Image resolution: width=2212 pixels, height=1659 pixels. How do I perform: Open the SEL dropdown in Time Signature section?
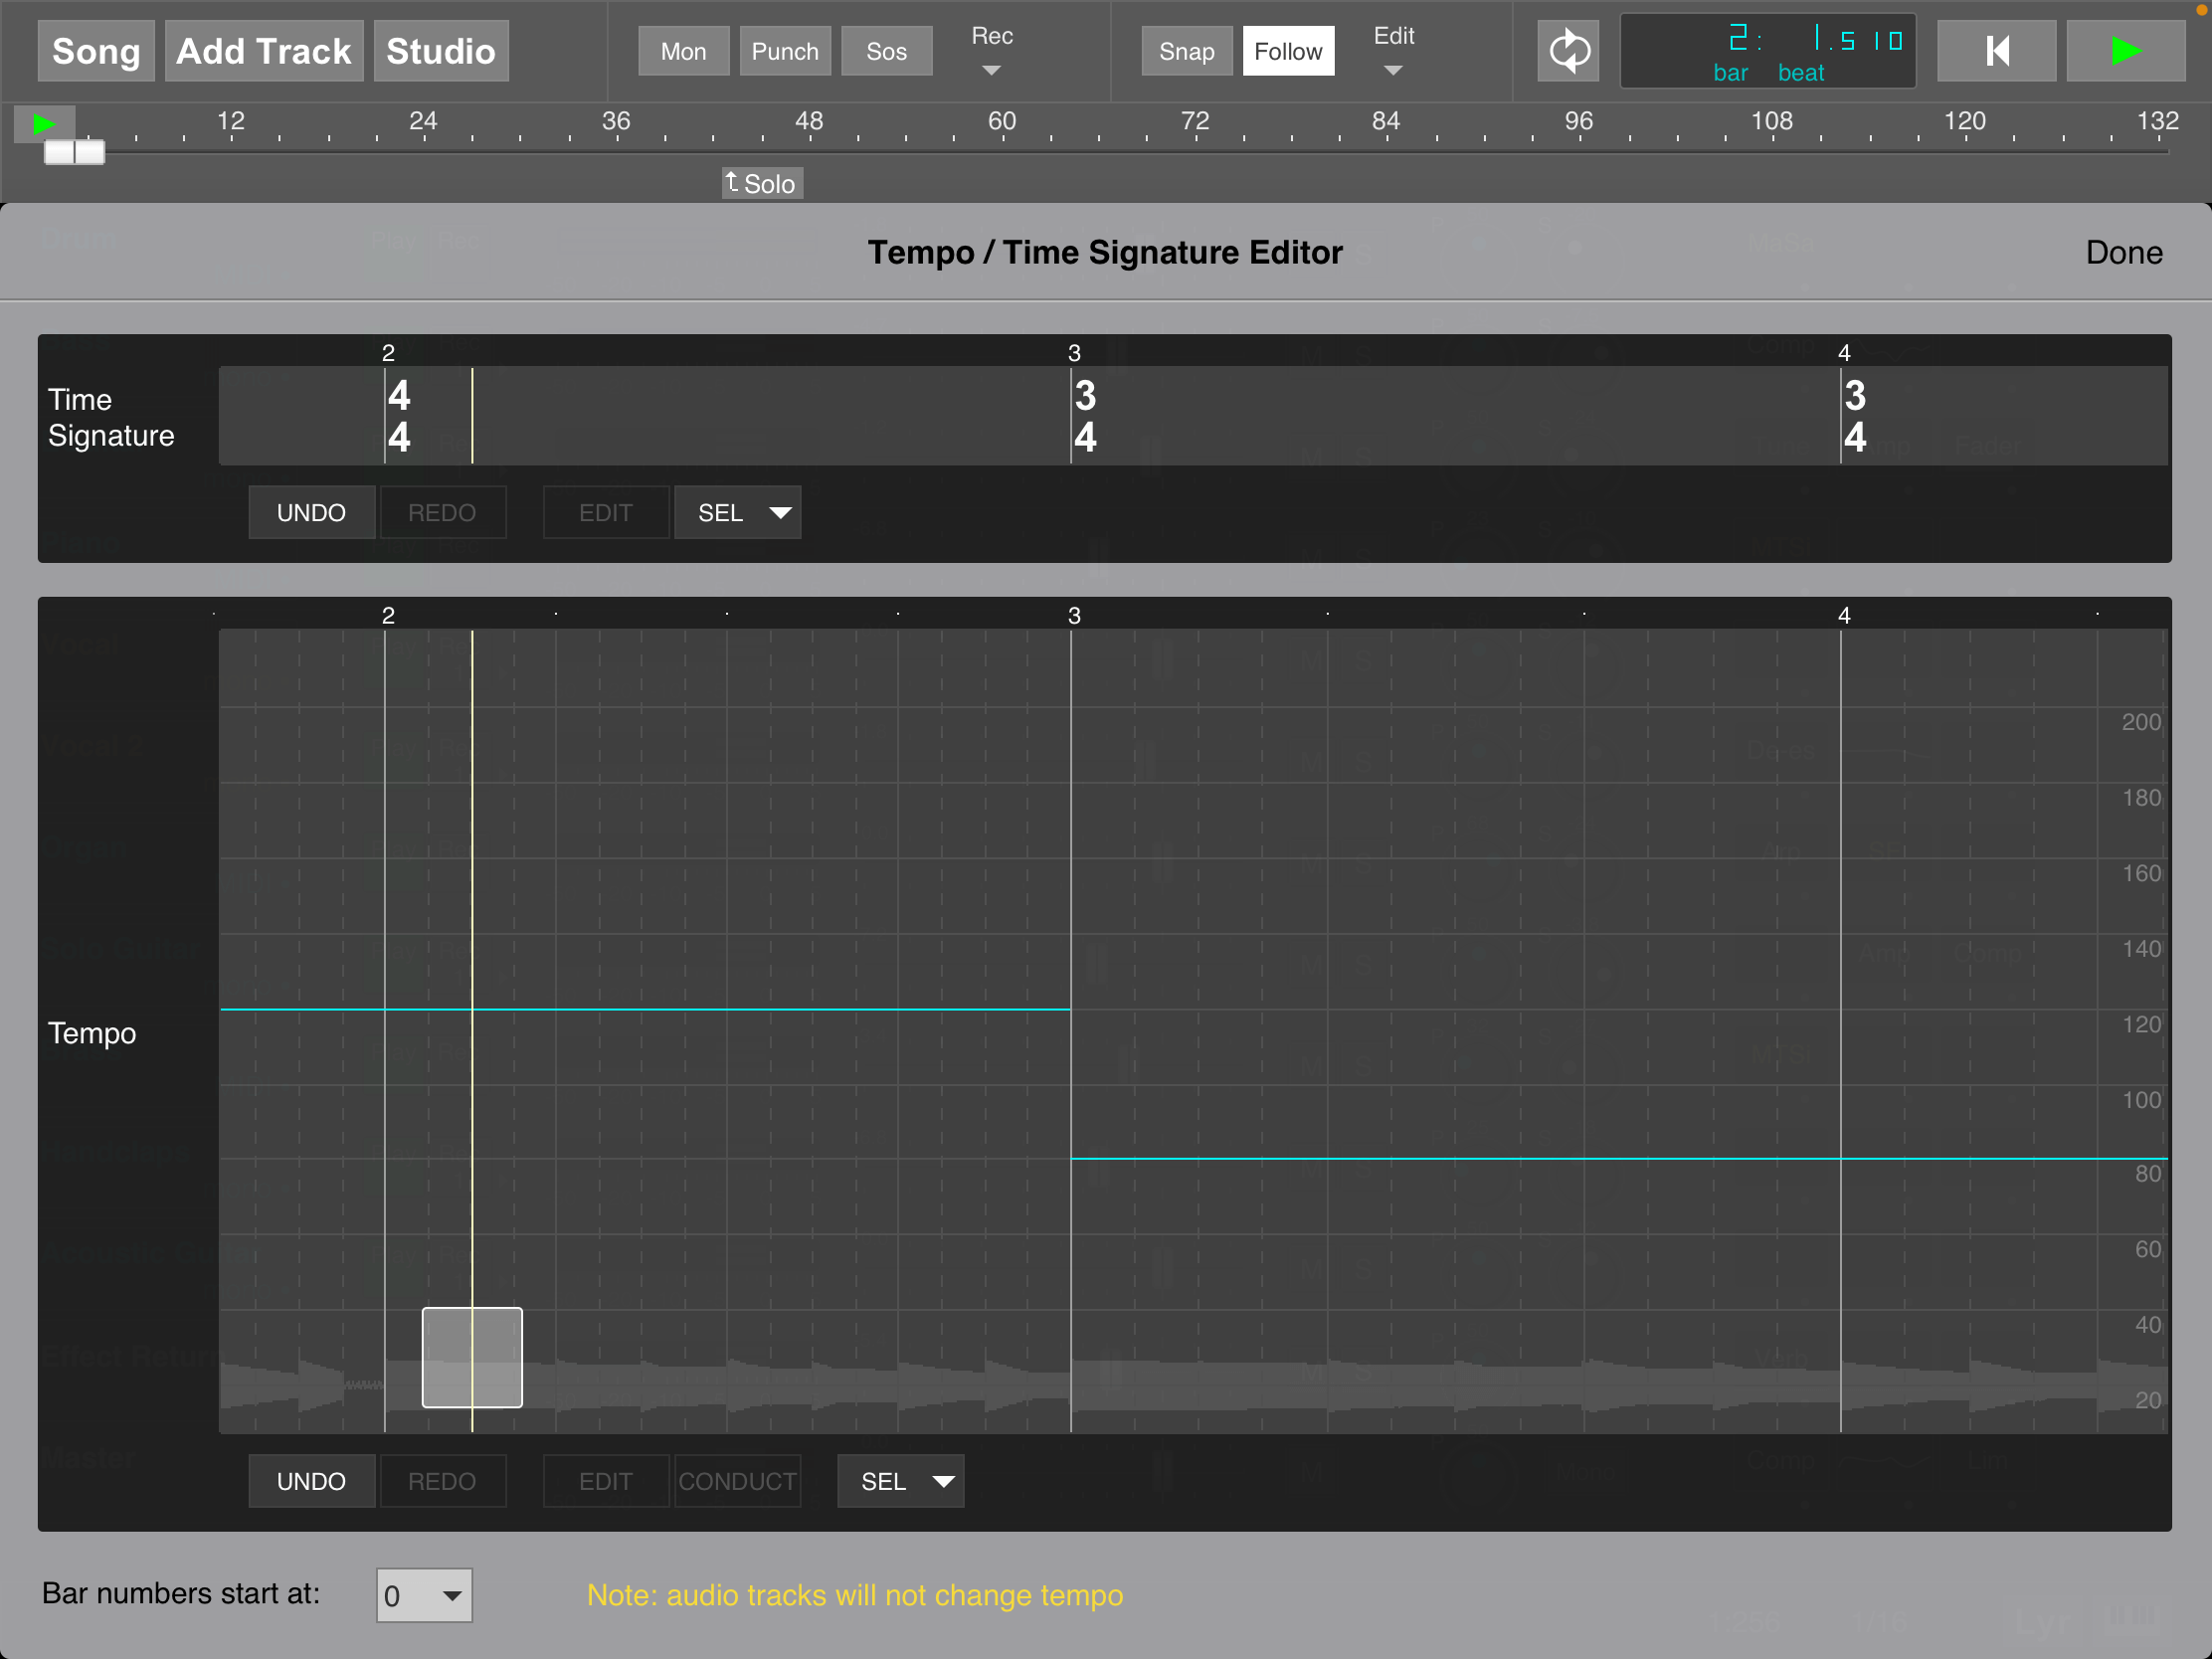[738, 513]
